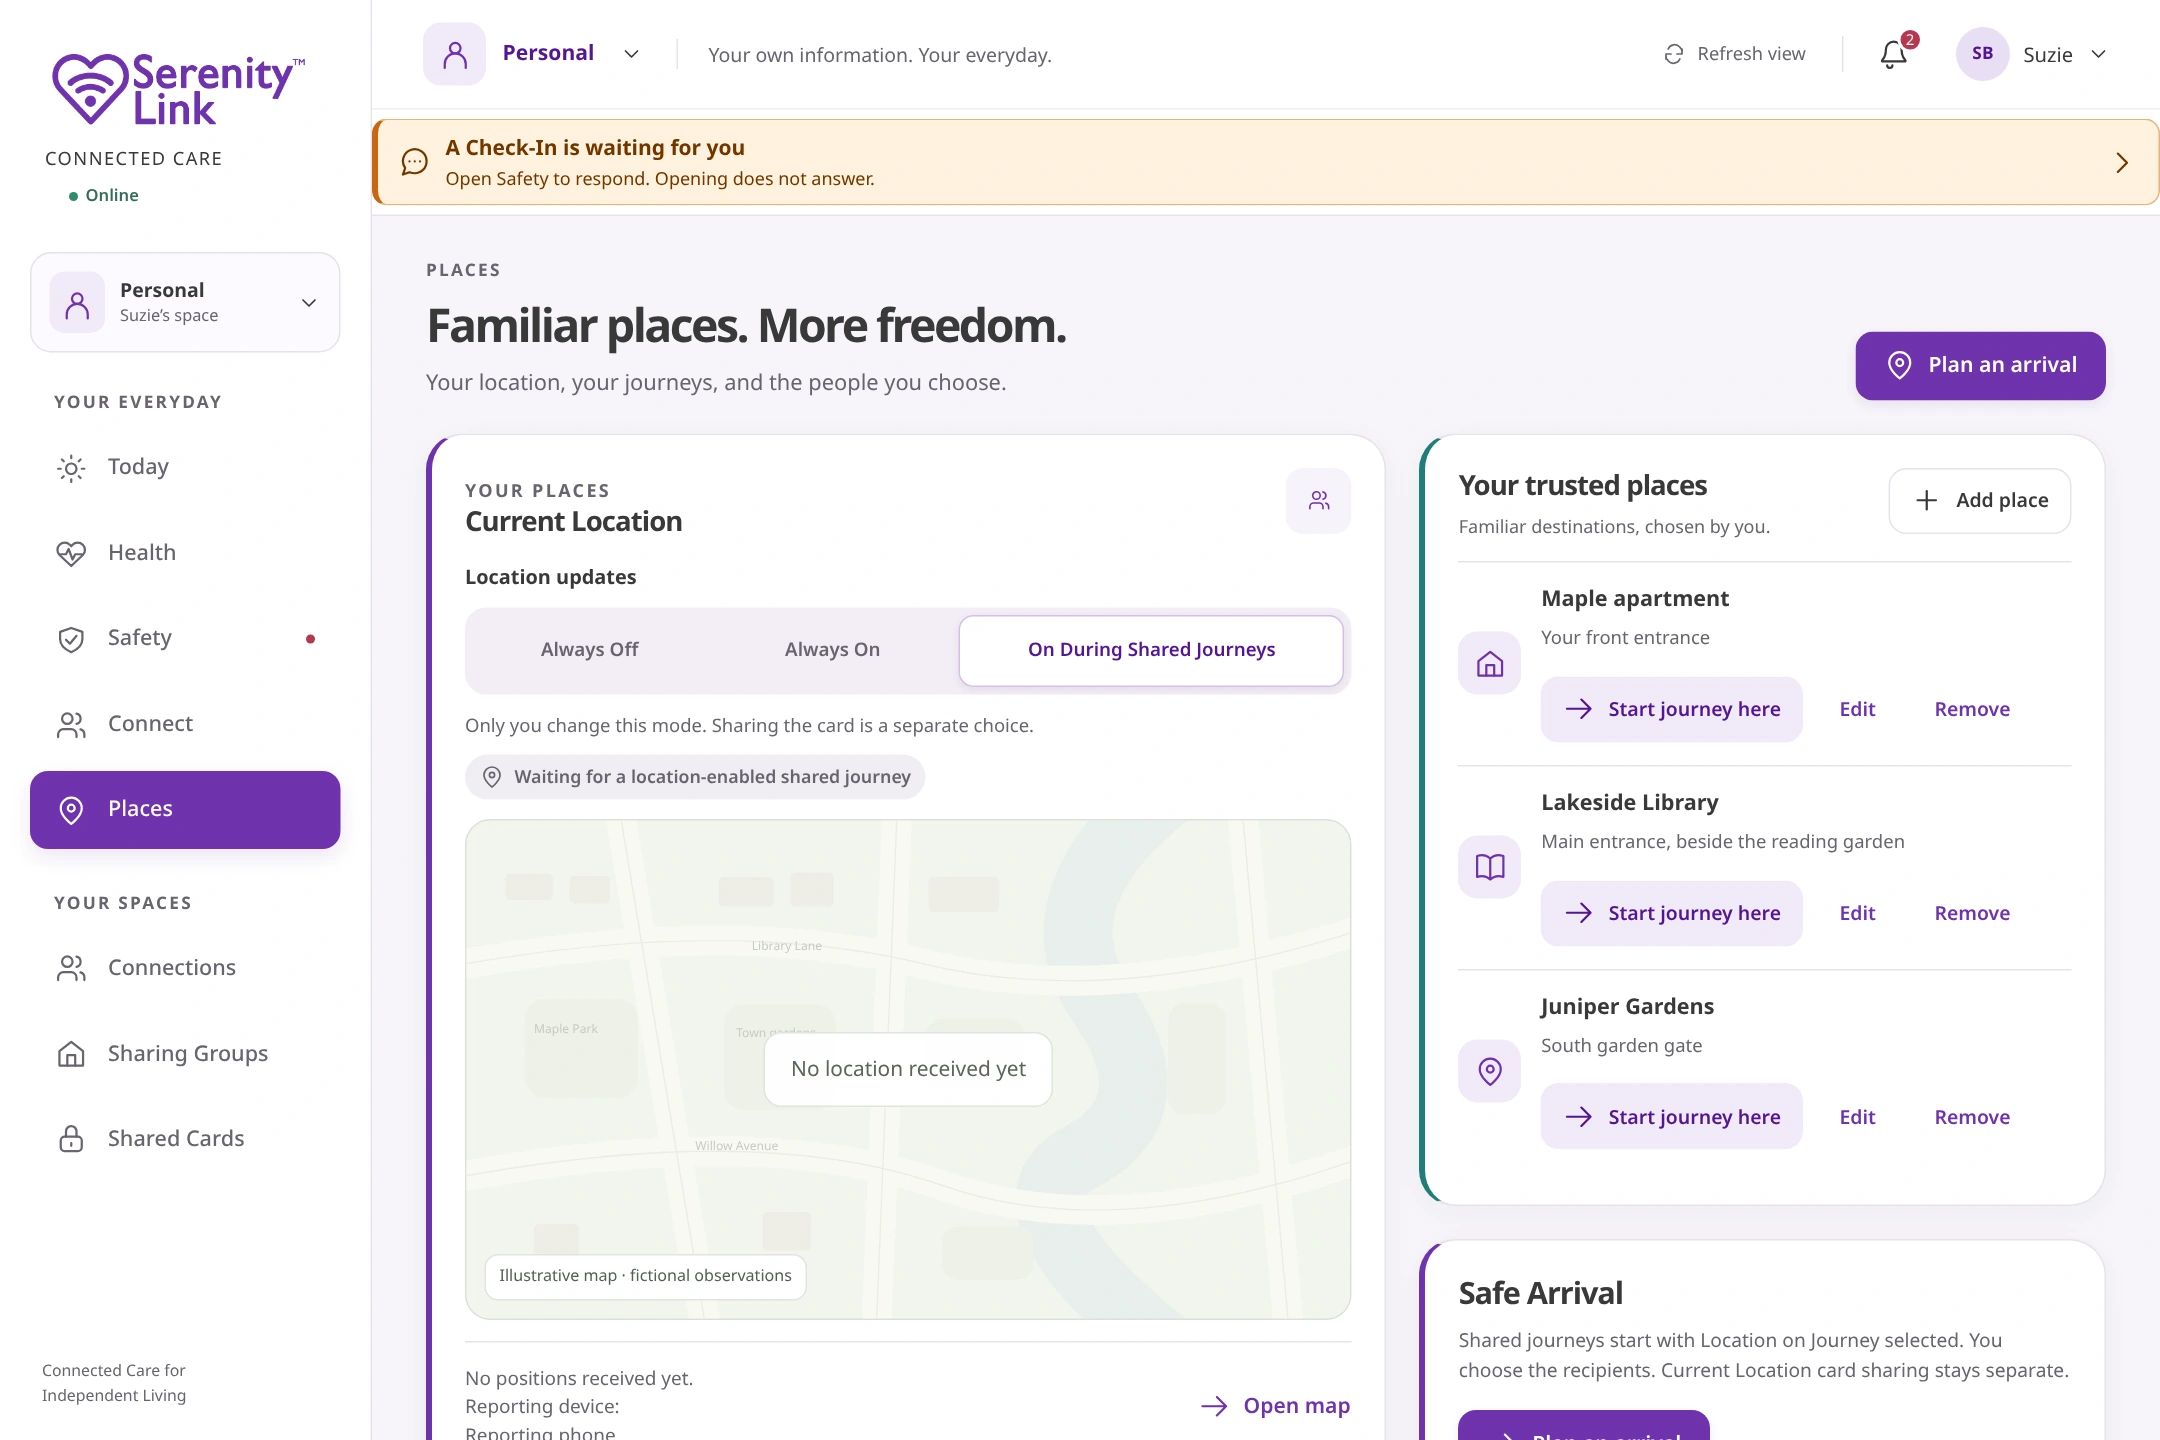Expand the Suzie account menu chevron
Viewport: 2160px width, 1440px height.
point(2099,54)
